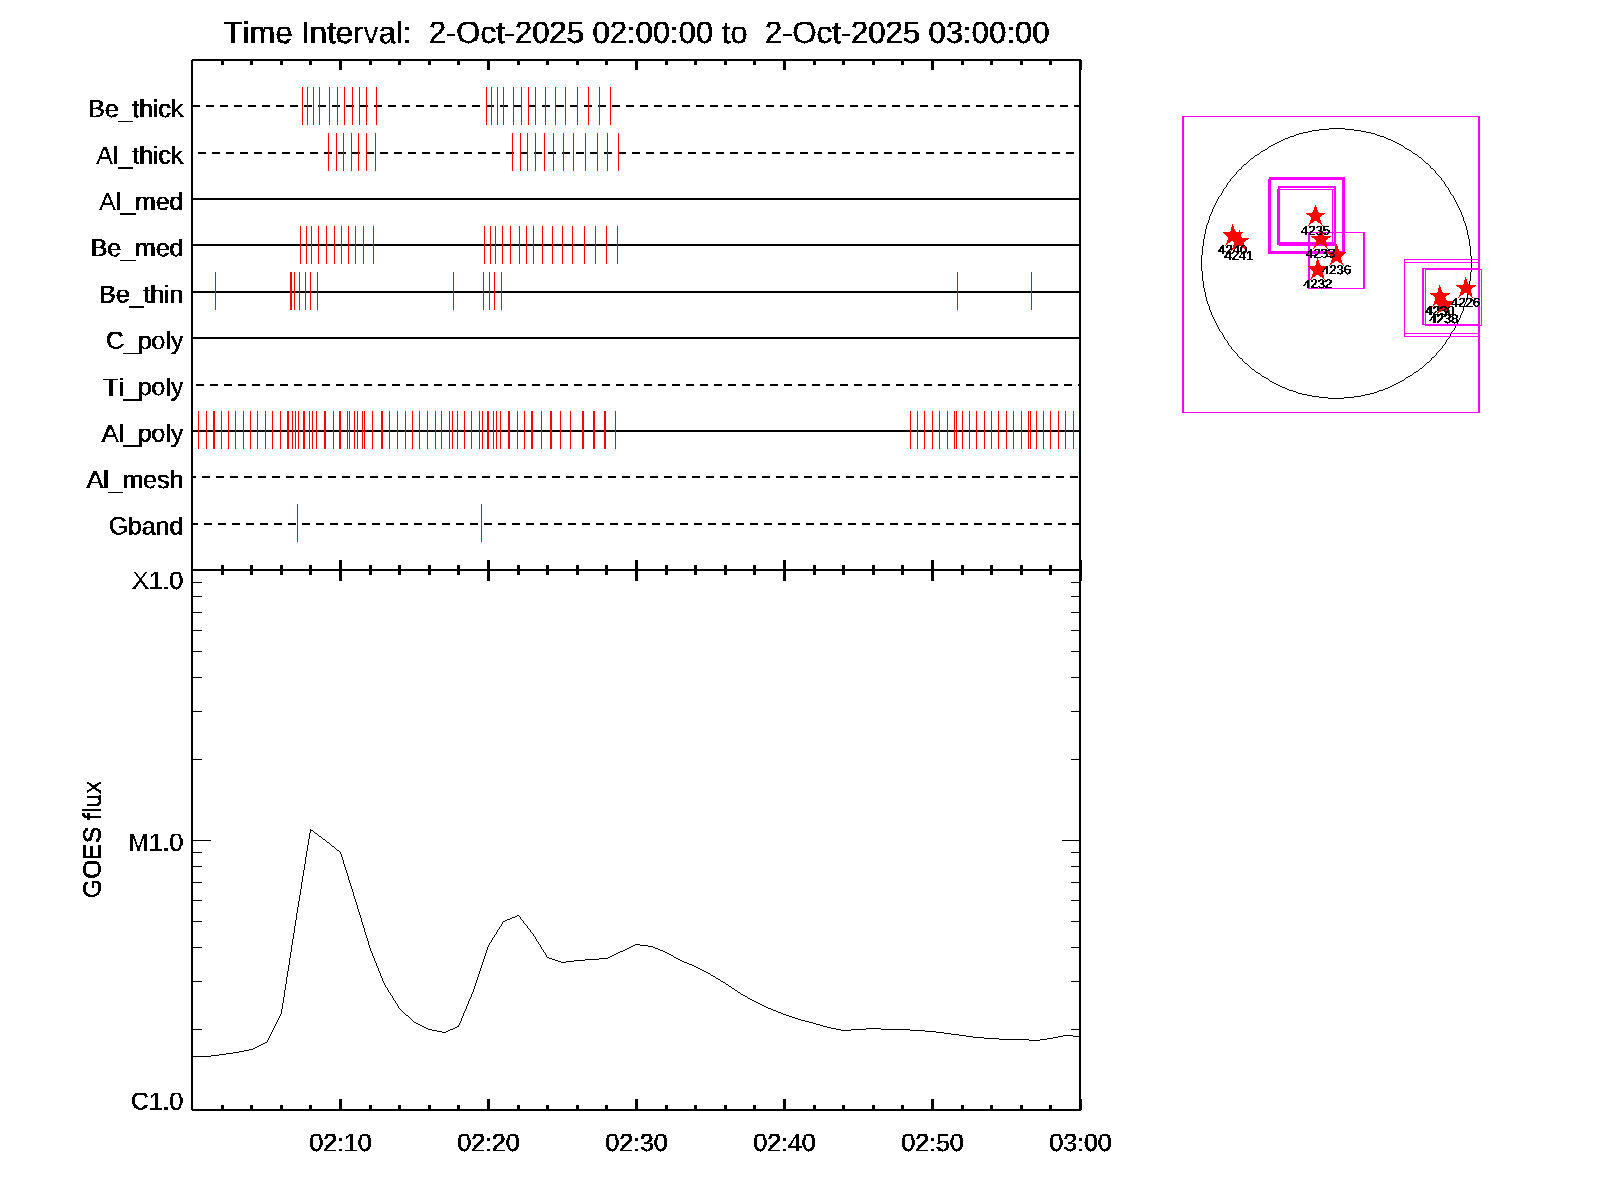The height and width of the screenshot is (1200, 1600).
Task: Click the Ti_poly filter row label
Action: pyautogui.click(x=143, y=387)
